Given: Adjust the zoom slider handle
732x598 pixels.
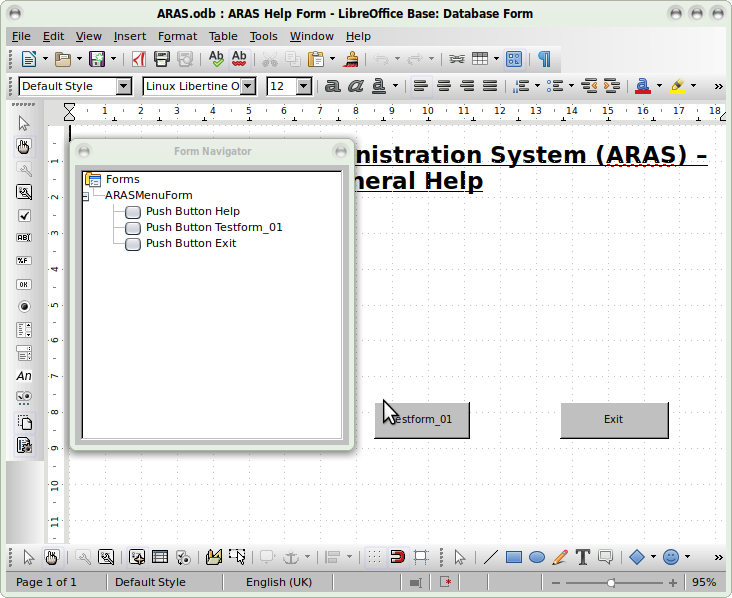Looking at the screenshot, I should coord(611,583).
